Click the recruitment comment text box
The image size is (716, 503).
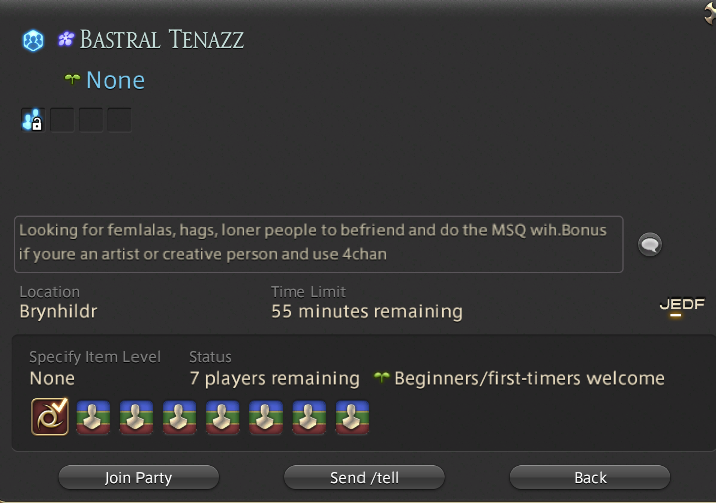[x=319, y=244]
